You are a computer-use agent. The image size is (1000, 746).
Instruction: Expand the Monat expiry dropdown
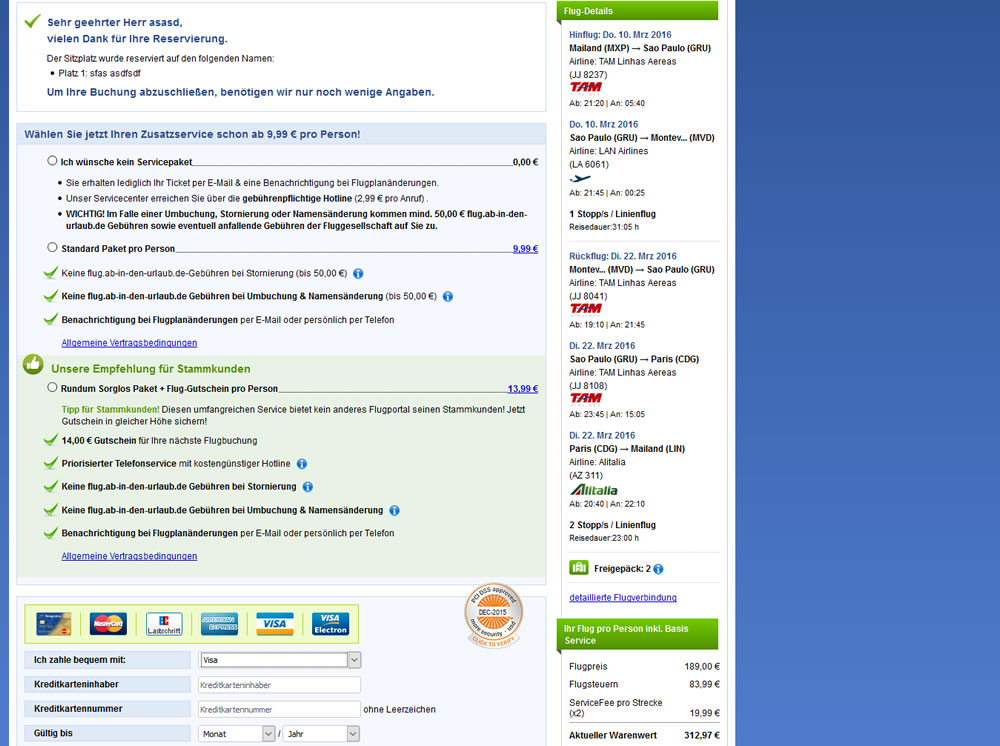pyautogui.click(x=237, y=734)
